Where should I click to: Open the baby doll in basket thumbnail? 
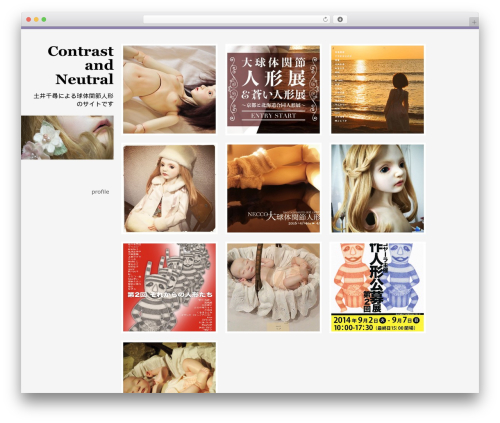tap(273, 287)
